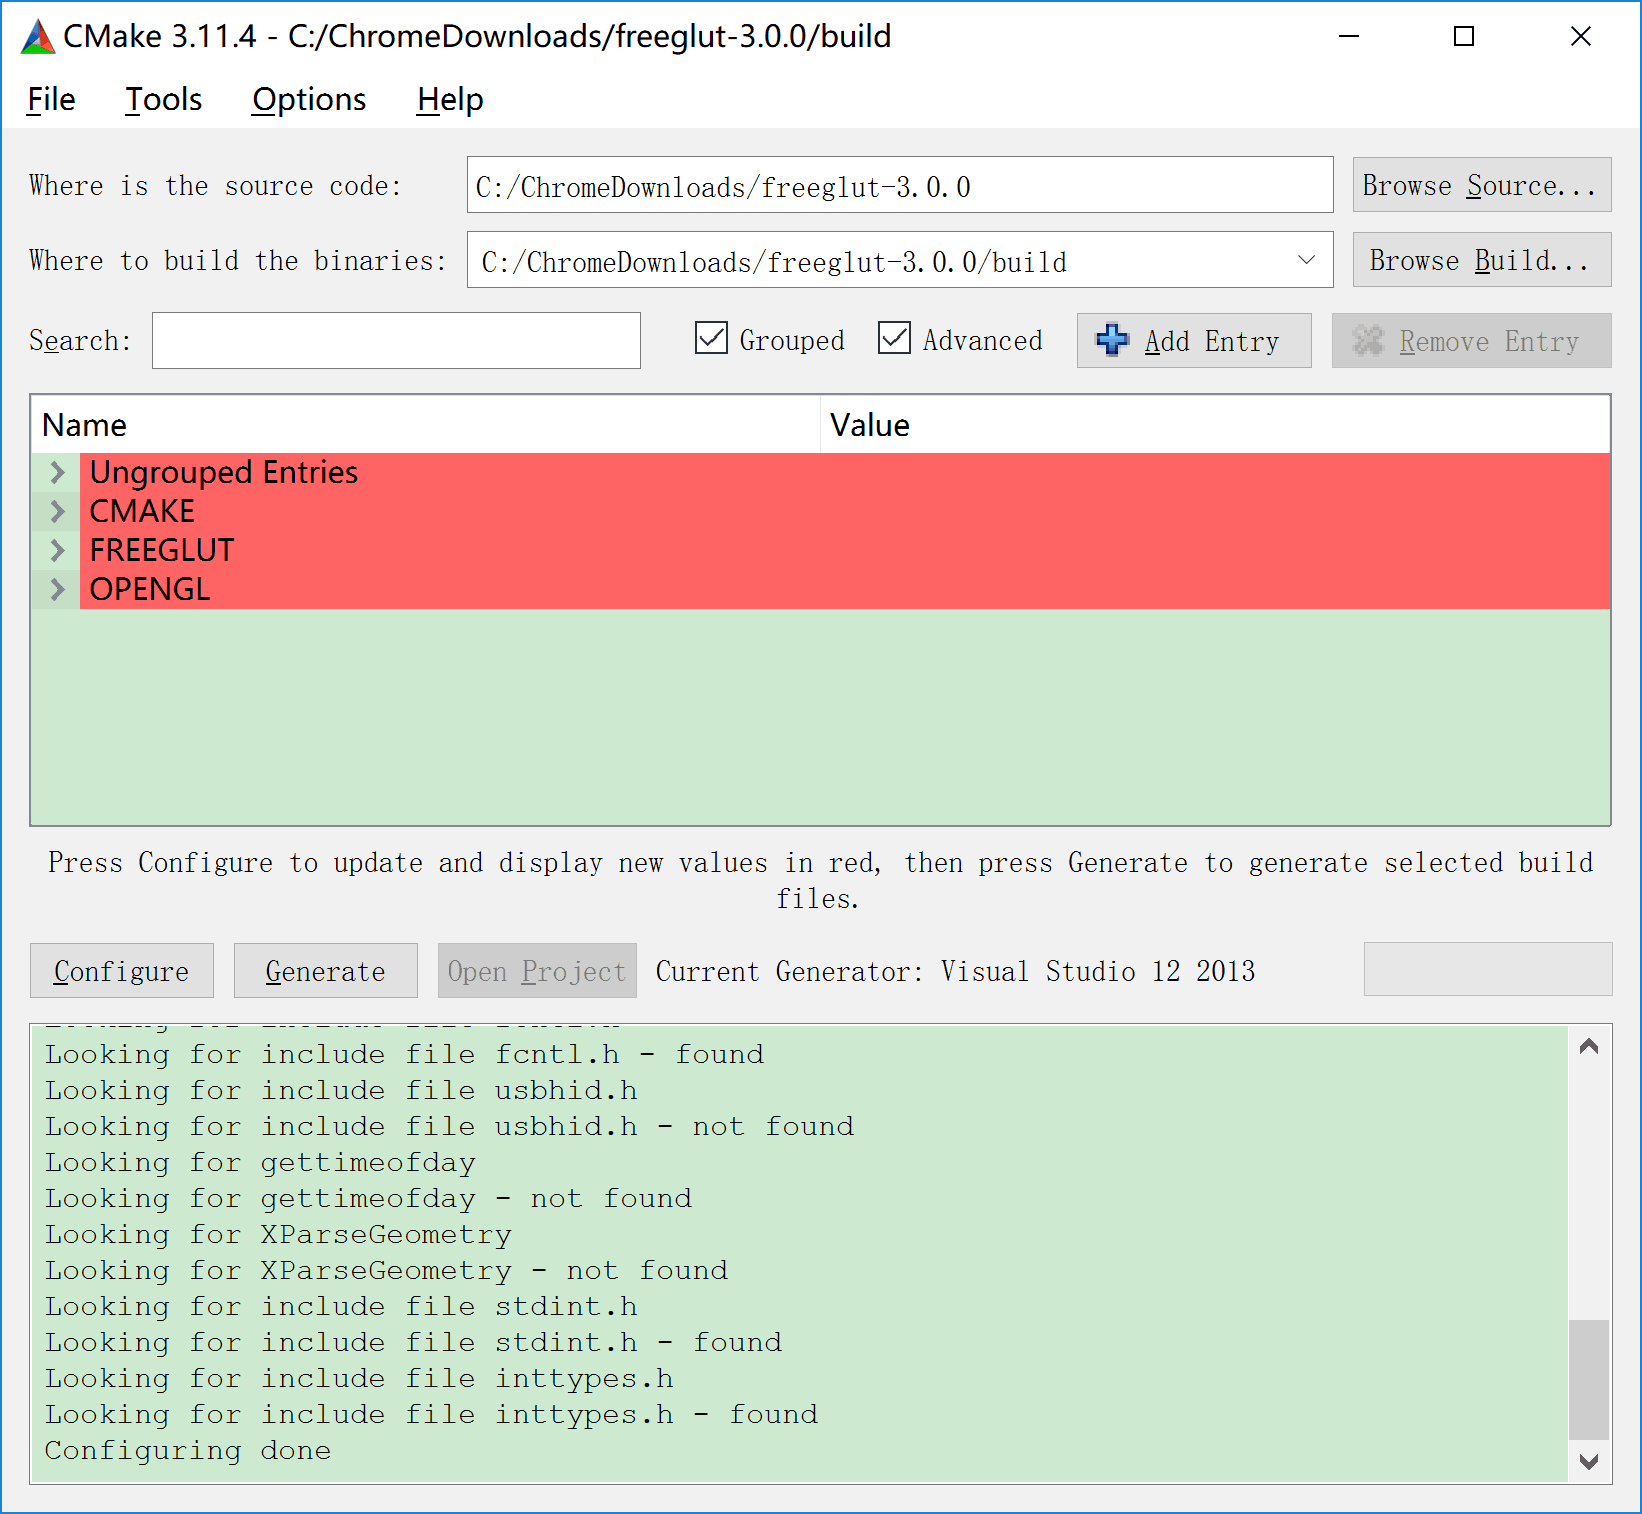
Task: Maximize the CMake window
Action: (x=1464, y=37)
